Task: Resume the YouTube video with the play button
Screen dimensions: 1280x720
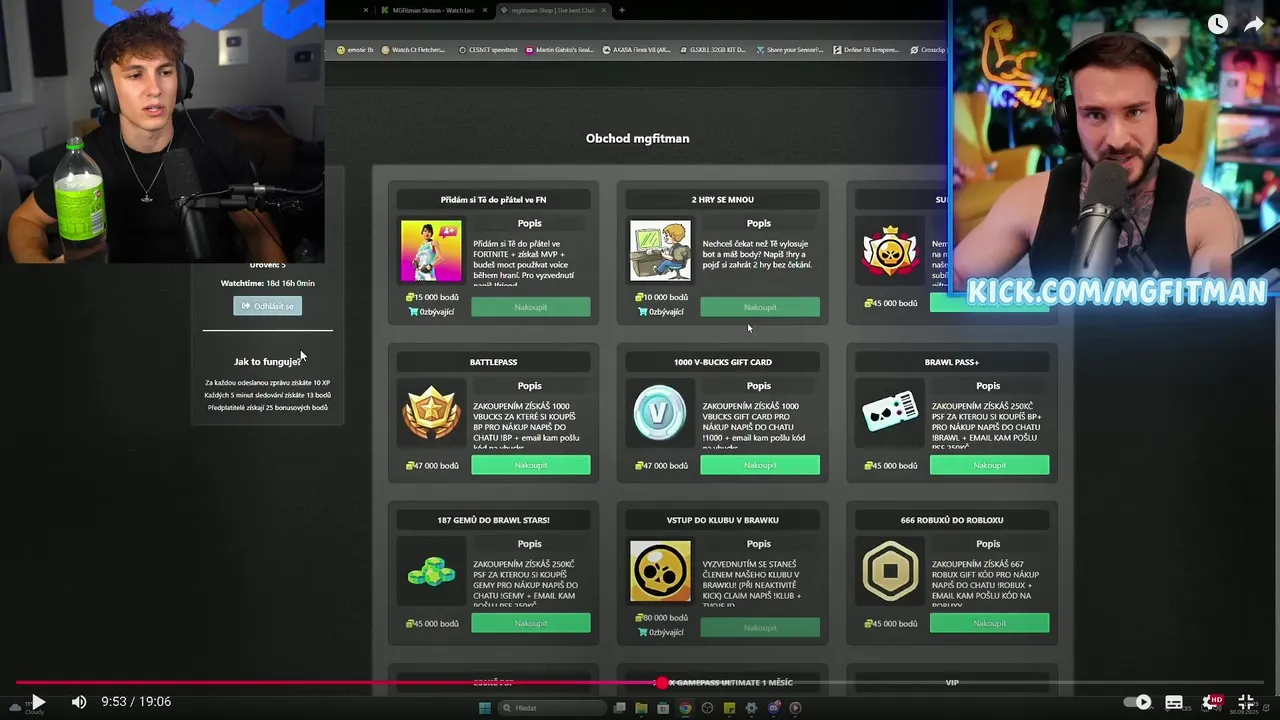Action: pos(37,702)
